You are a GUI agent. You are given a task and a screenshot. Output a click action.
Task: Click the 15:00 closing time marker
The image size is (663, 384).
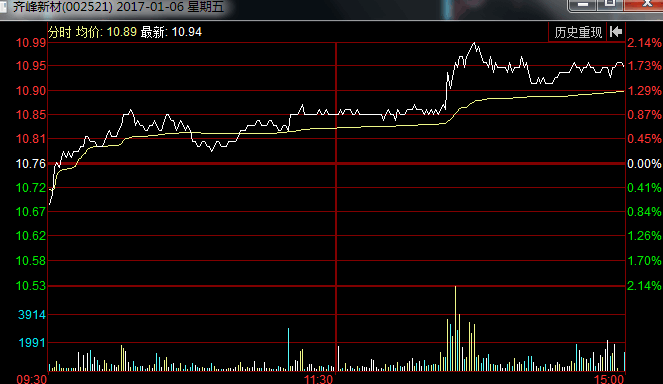[x=609, y=379]
